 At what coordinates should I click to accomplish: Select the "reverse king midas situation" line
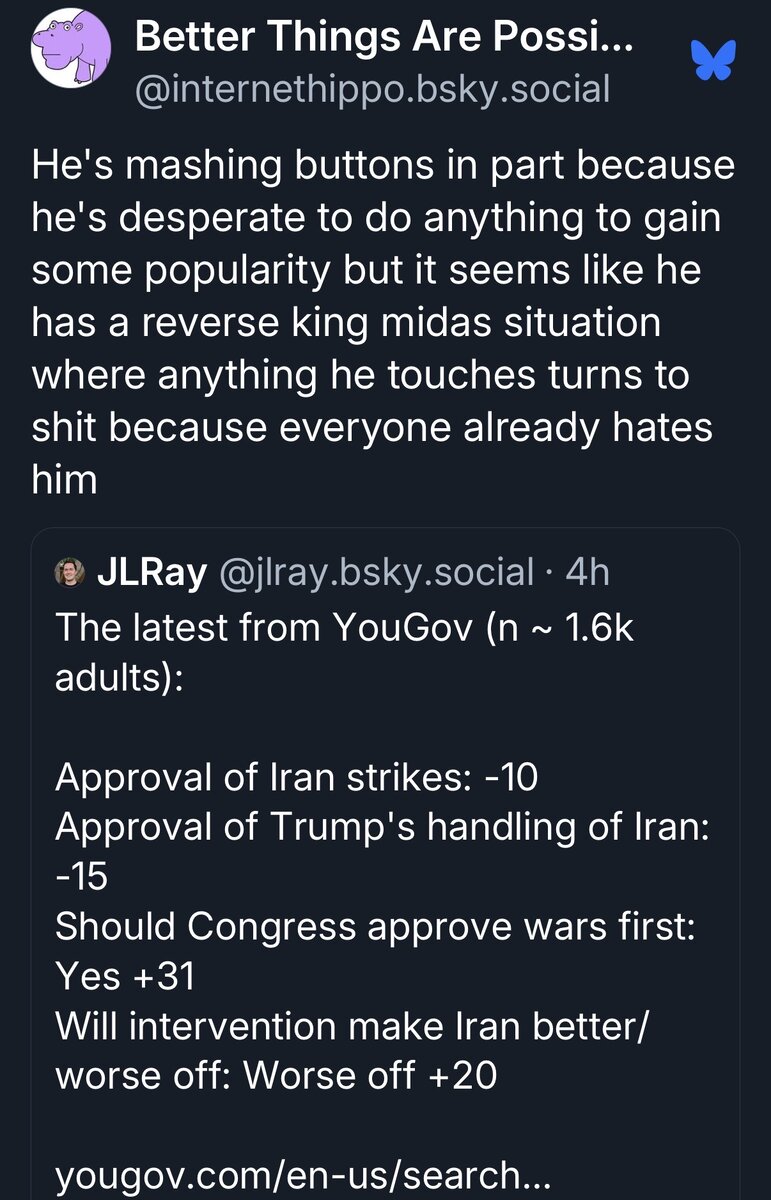pos(346,322)
